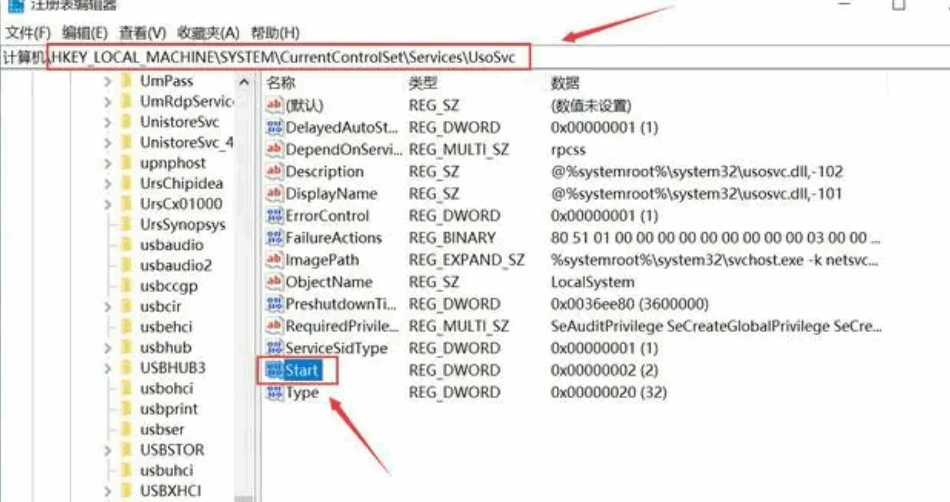Open the 查看(V) menu
Image resolution: width=950 pixels, height=502 pixels.
pos(142,32)
